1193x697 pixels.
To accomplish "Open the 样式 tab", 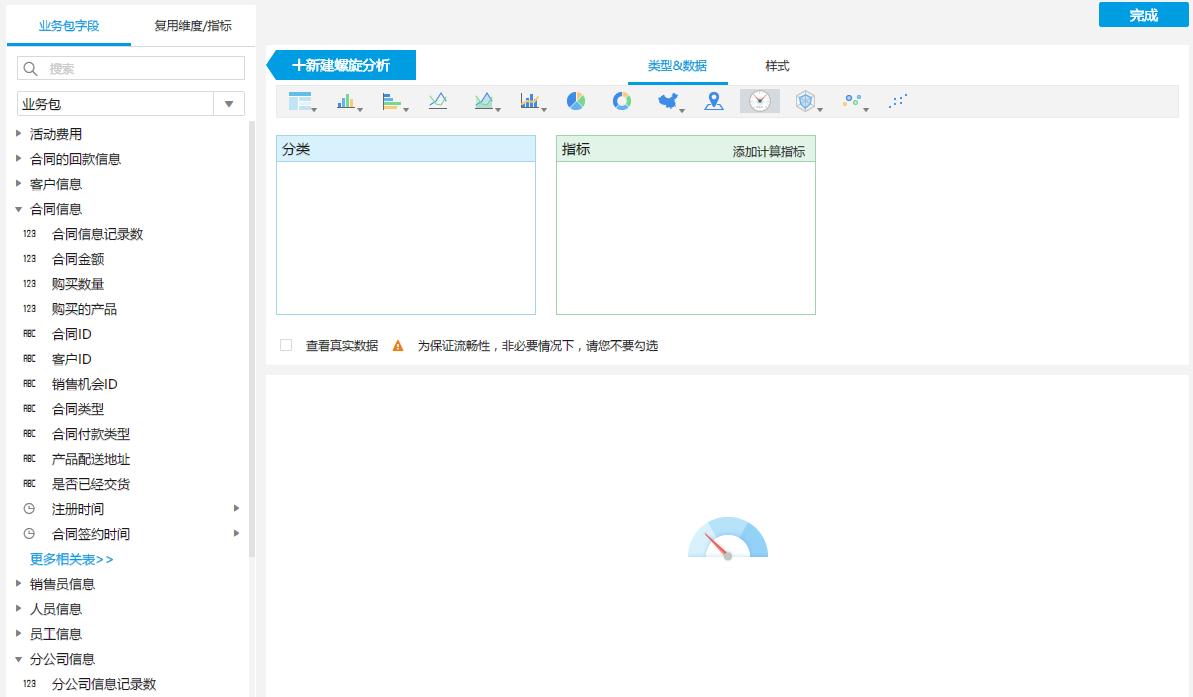I will [x=776, y=64].
